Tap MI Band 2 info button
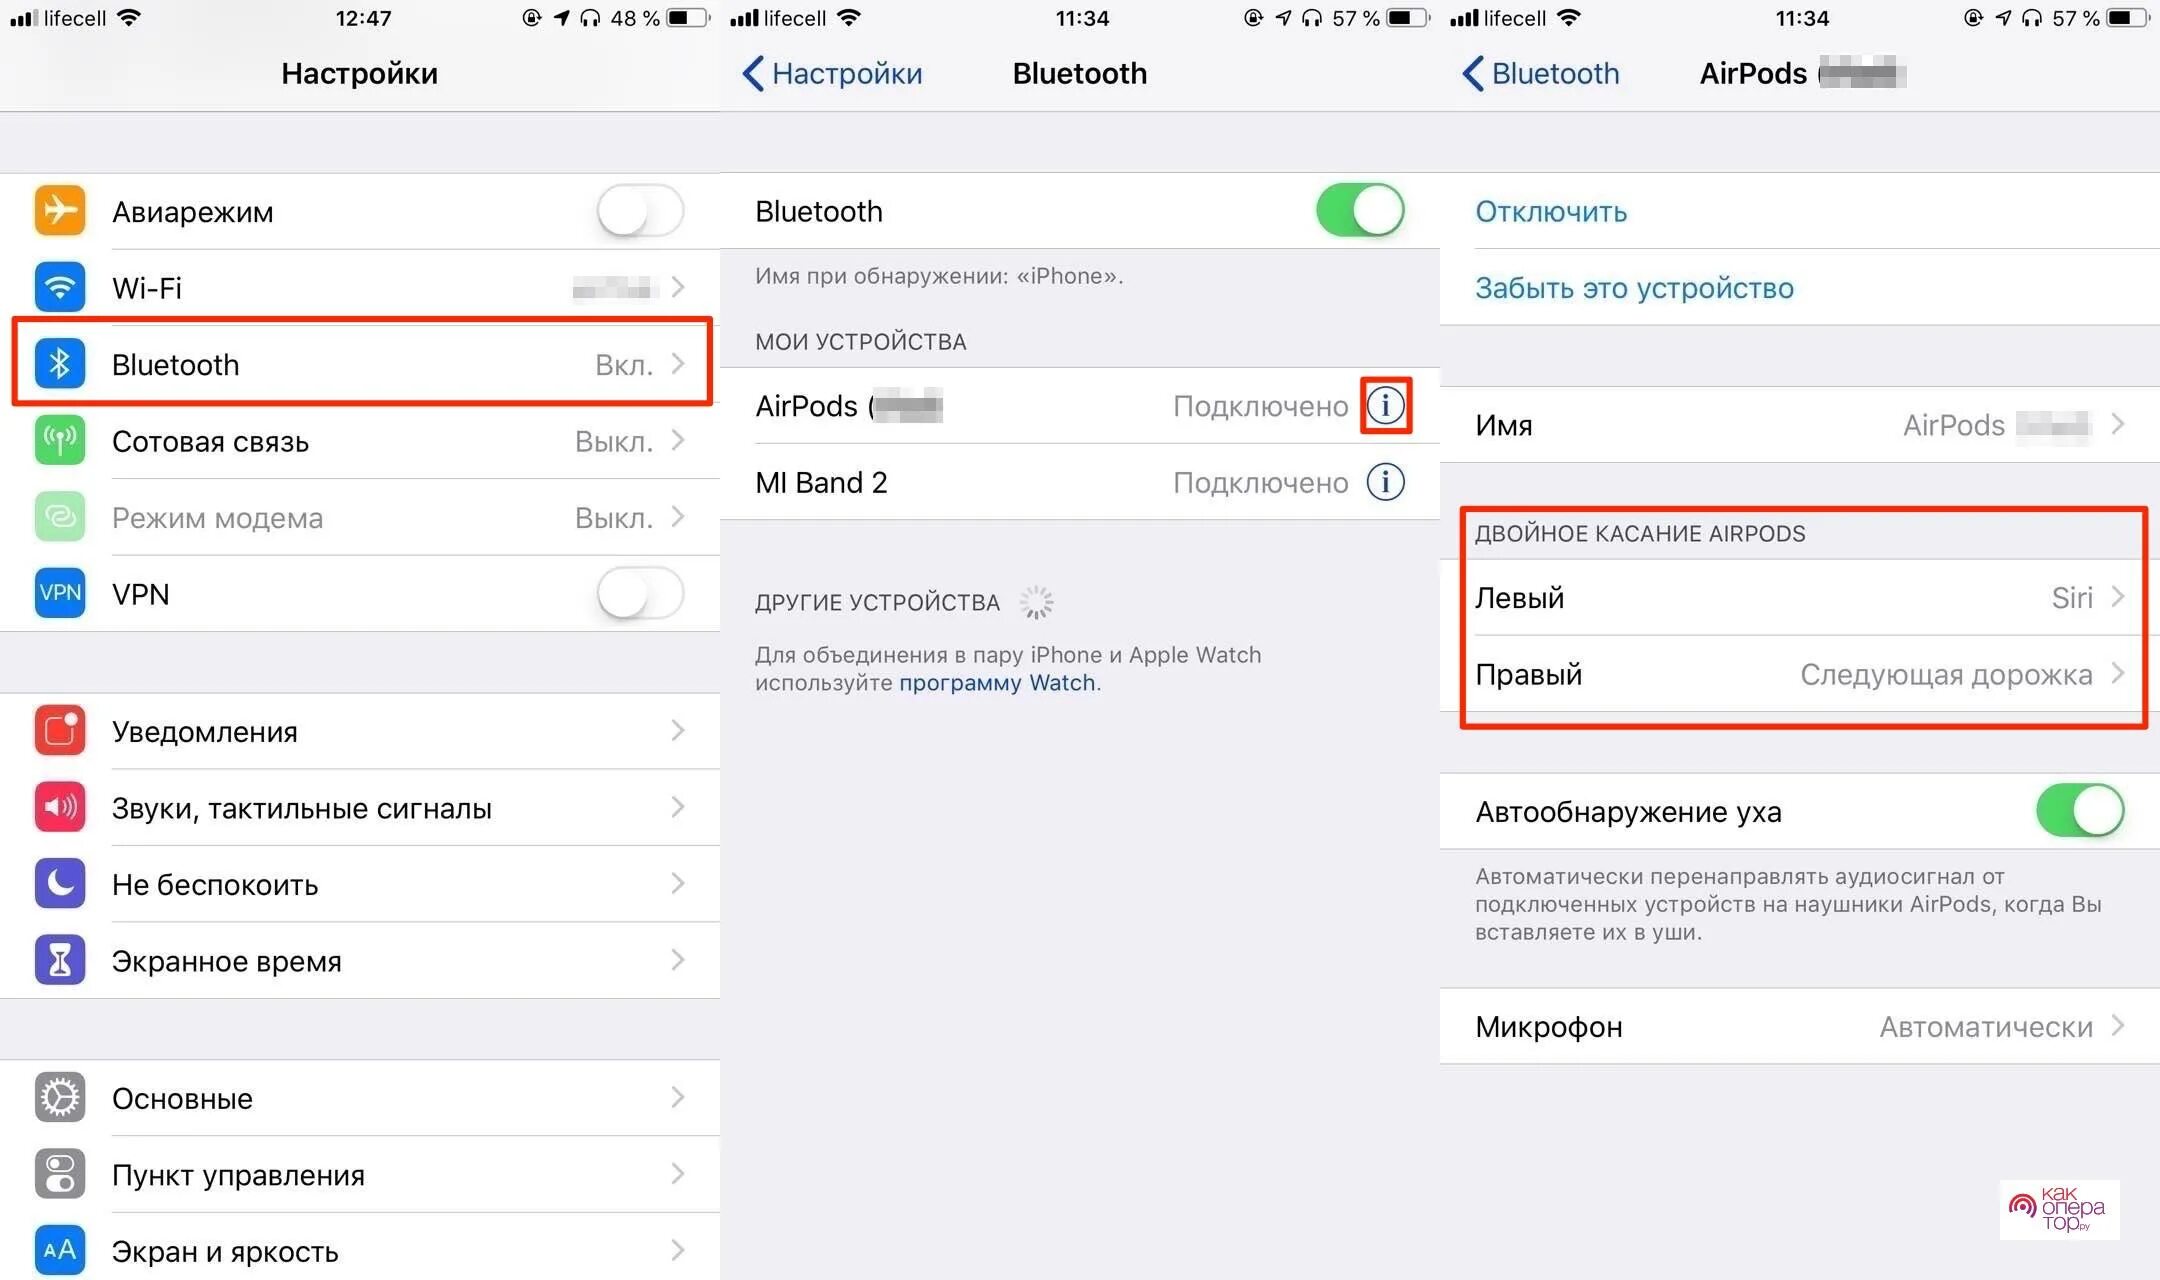 (1383, 483)
